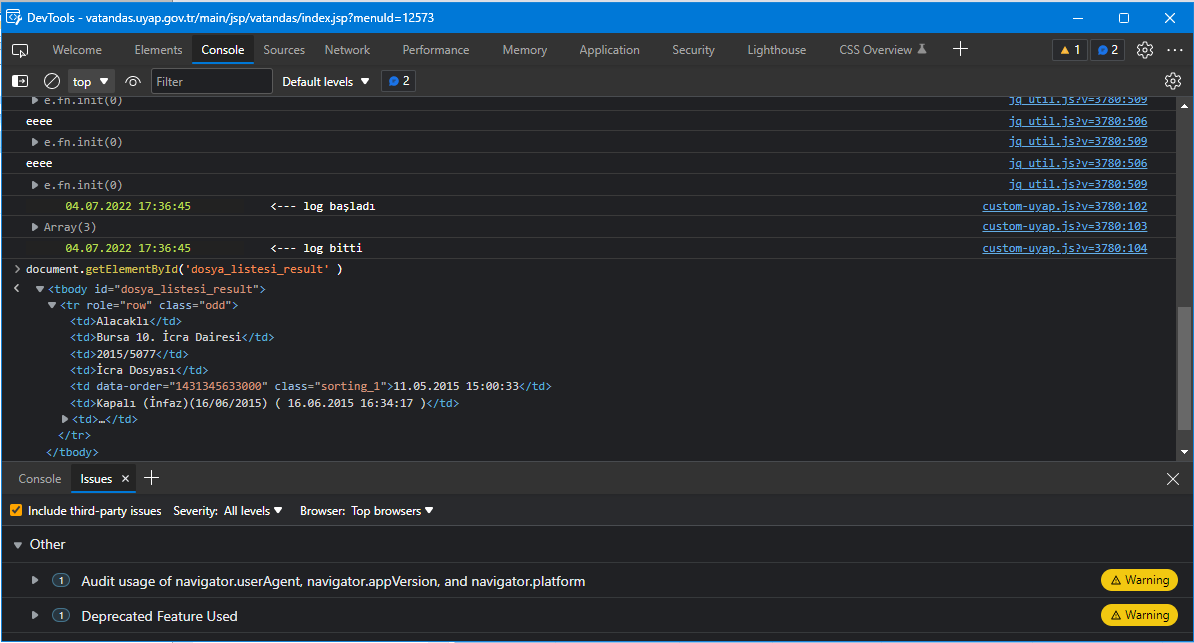Click inside the console Filter field
The height and width of the screenshot is (643, 1194).
coord(211,82)
